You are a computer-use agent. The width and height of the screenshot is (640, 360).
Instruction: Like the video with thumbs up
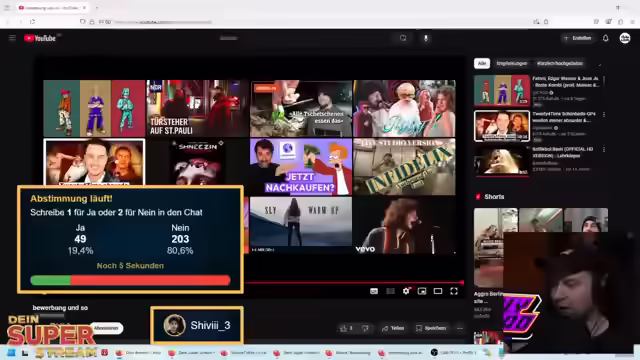pyautogui.click(x=346, y=328)
